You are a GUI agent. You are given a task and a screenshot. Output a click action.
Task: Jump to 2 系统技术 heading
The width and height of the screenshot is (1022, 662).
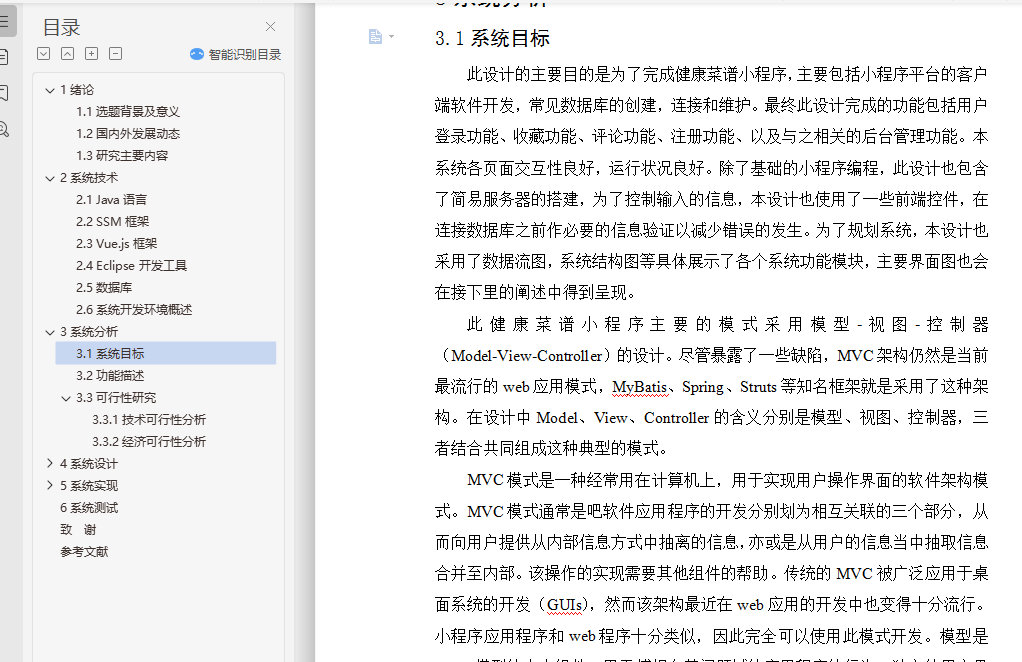pos(89,178)
